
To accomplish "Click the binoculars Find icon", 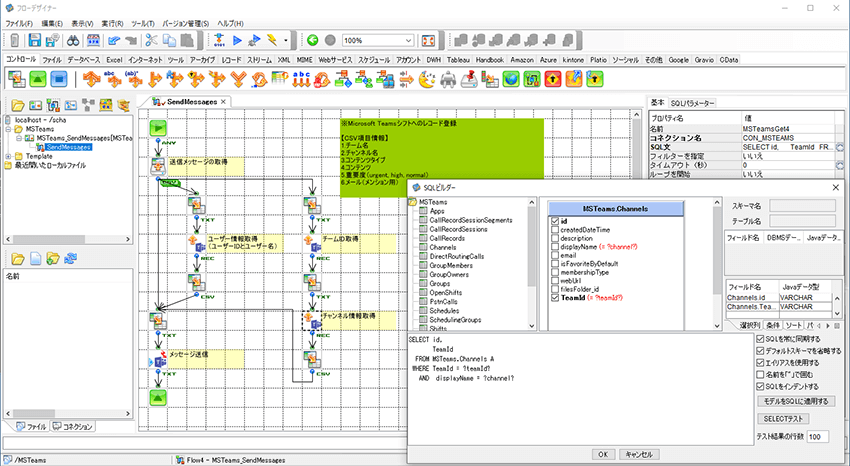I will 73,40.
